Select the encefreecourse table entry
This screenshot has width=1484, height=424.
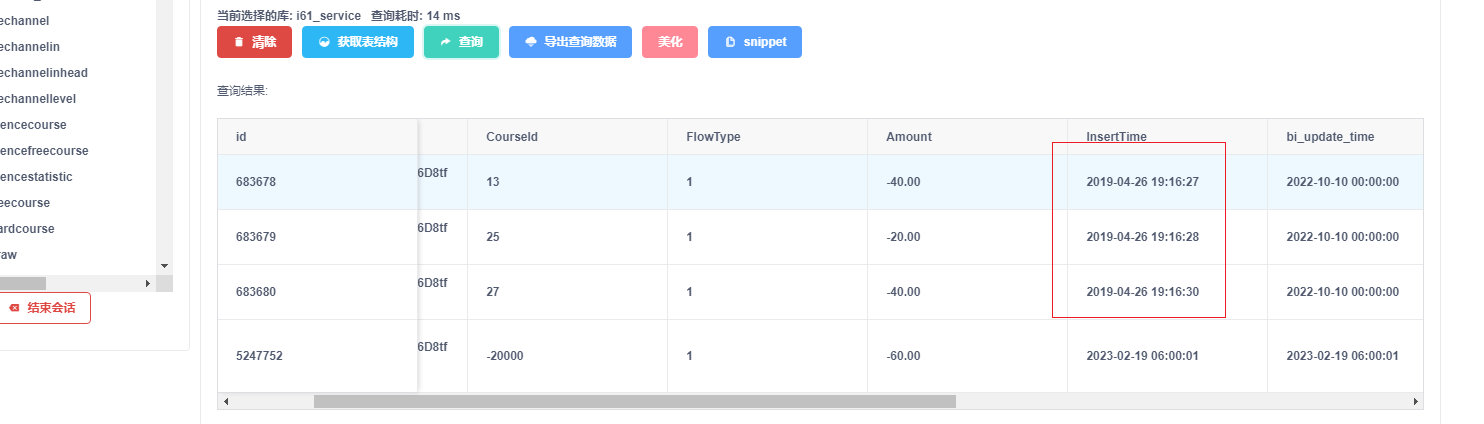(43, 151)
